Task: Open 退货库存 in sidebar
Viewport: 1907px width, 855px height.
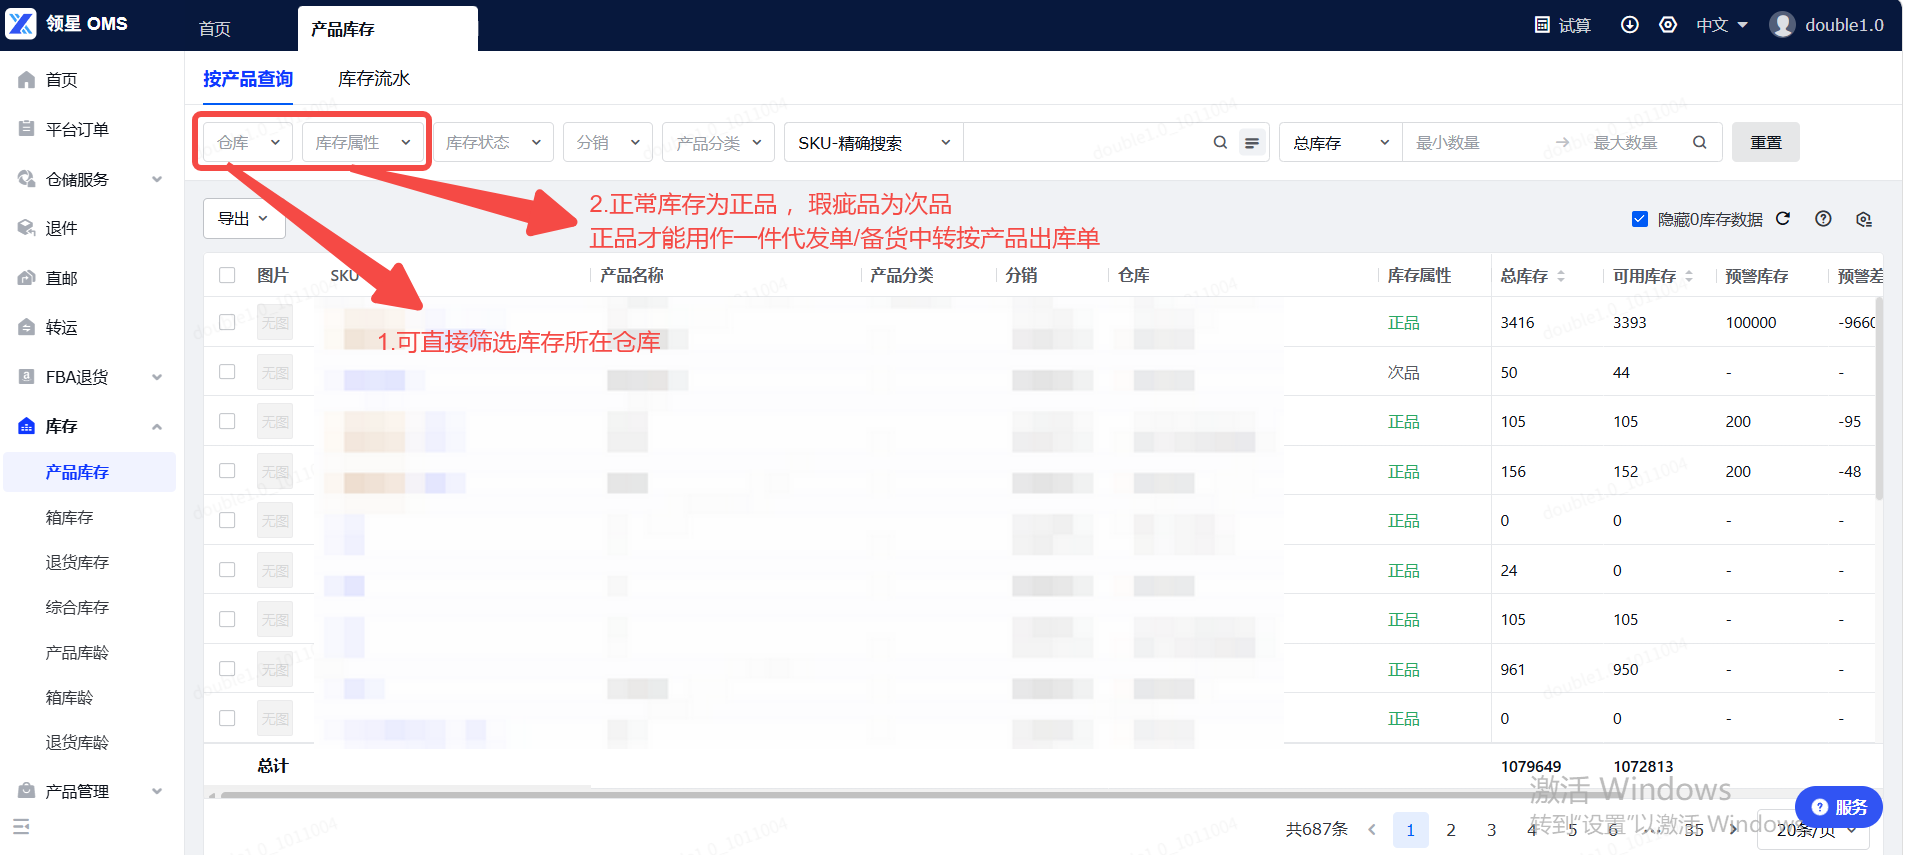Action: (x=77, y=562)
